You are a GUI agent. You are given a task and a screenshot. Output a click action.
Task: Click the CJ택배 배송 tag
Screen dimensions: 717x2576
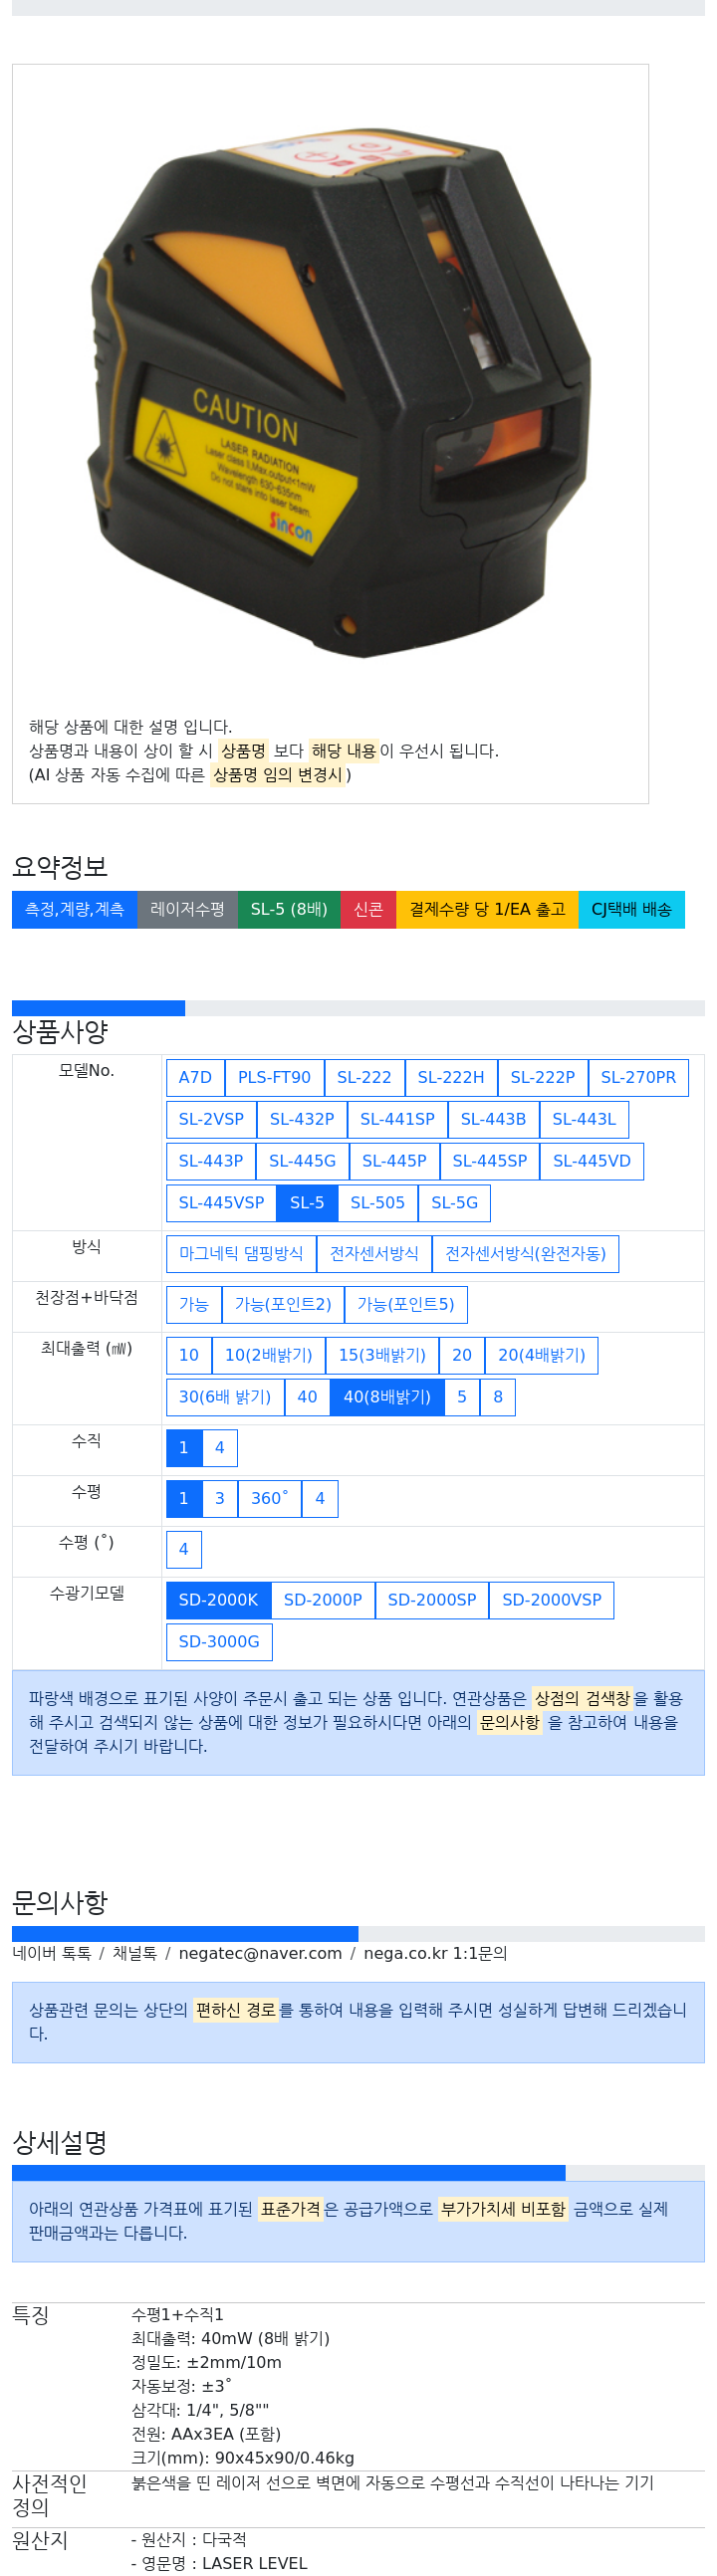(632, 910)
